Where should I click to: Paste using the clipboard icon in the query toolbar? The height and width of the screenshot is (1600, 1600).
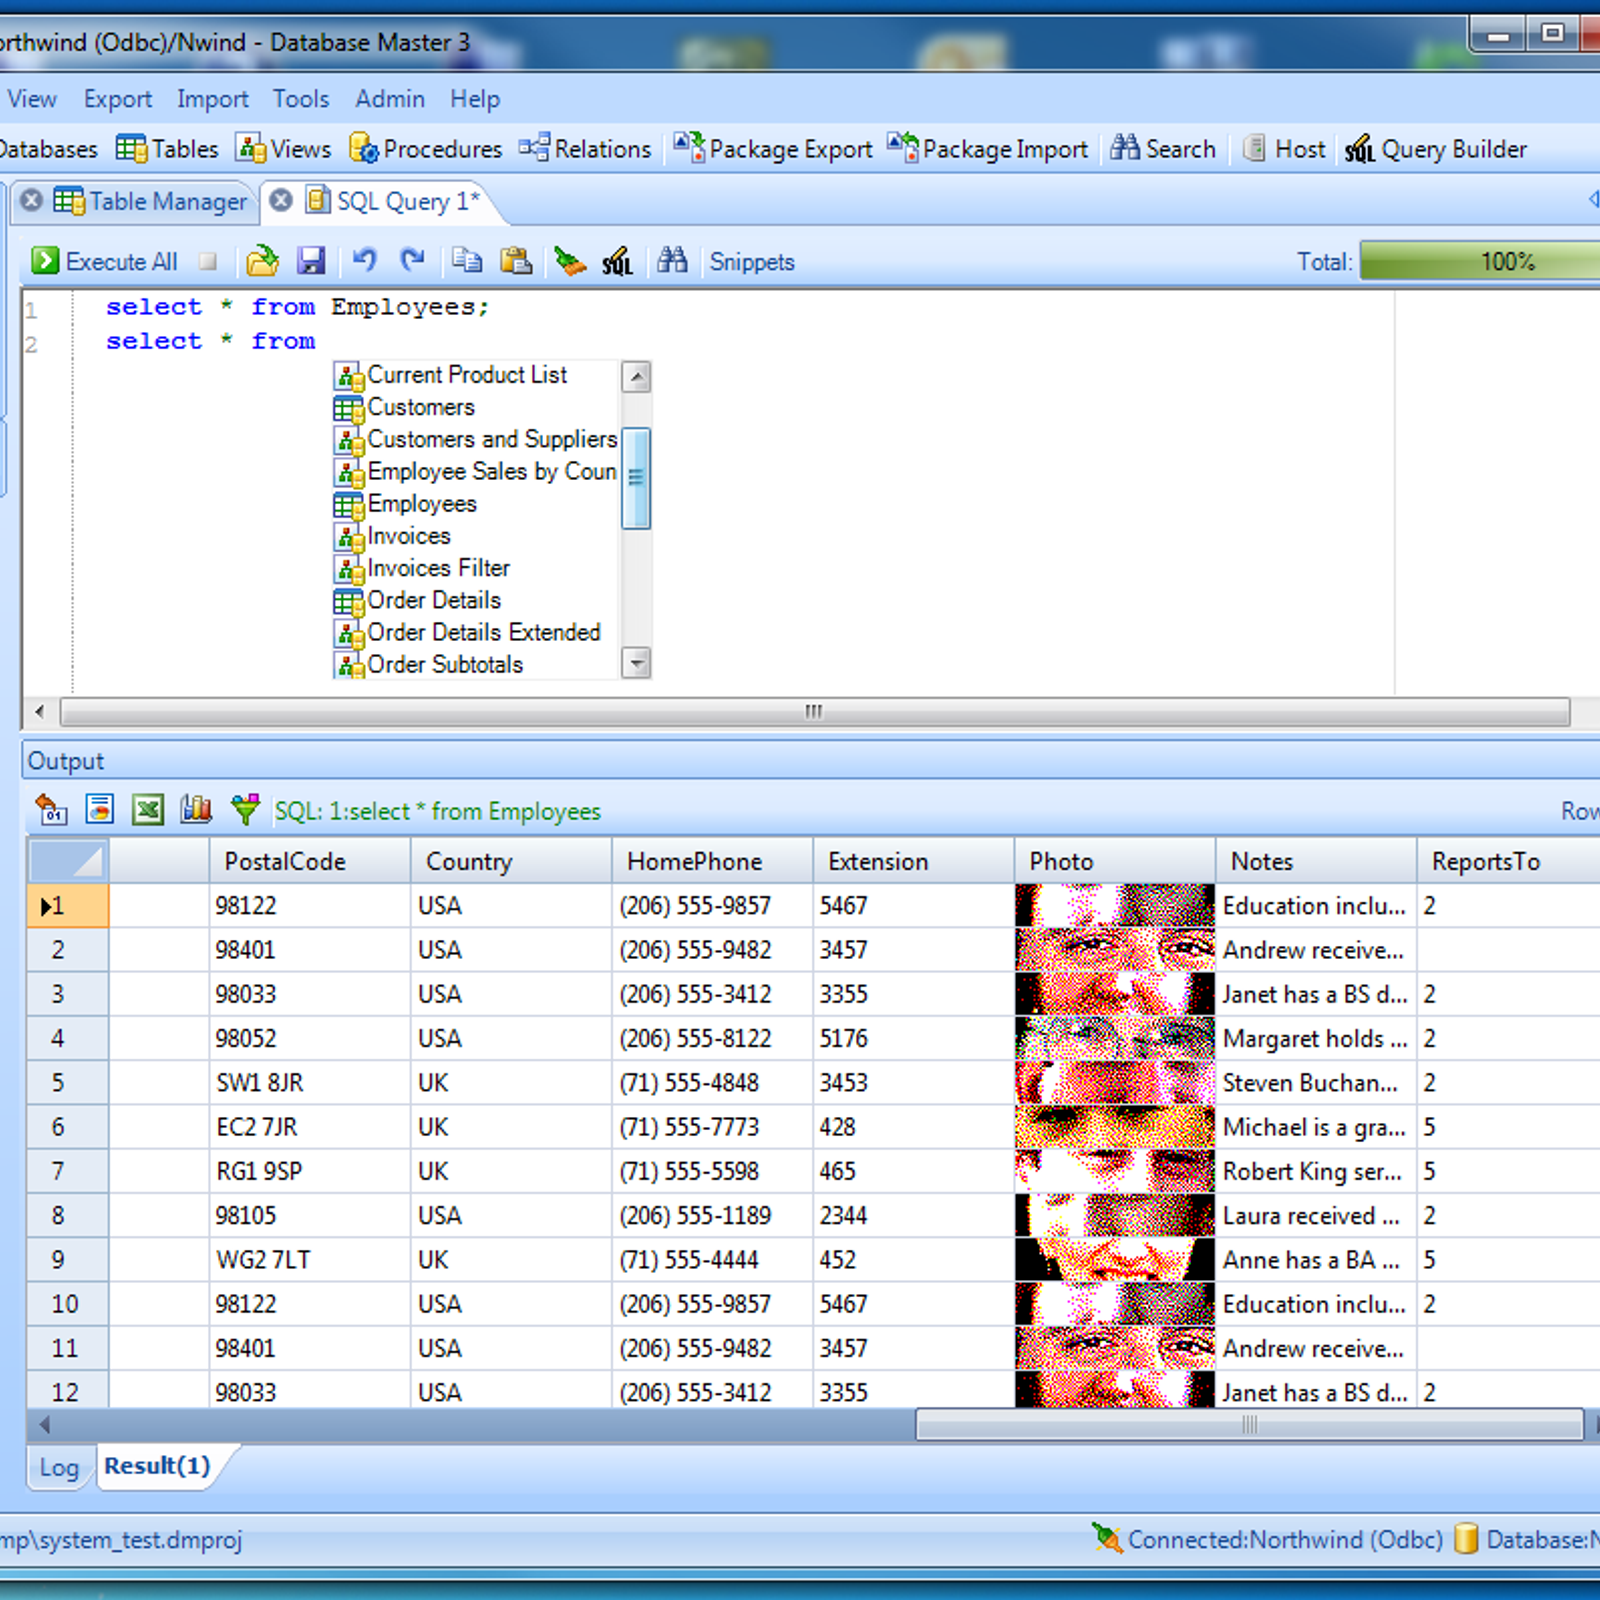[516, 260]
